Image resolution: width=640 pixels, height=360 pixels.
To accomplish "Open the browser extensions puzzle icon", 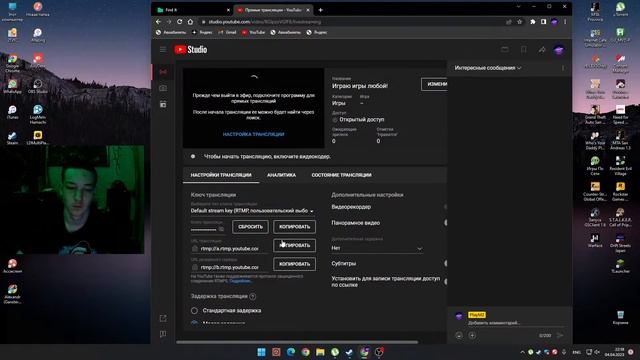I will (533, 22).
